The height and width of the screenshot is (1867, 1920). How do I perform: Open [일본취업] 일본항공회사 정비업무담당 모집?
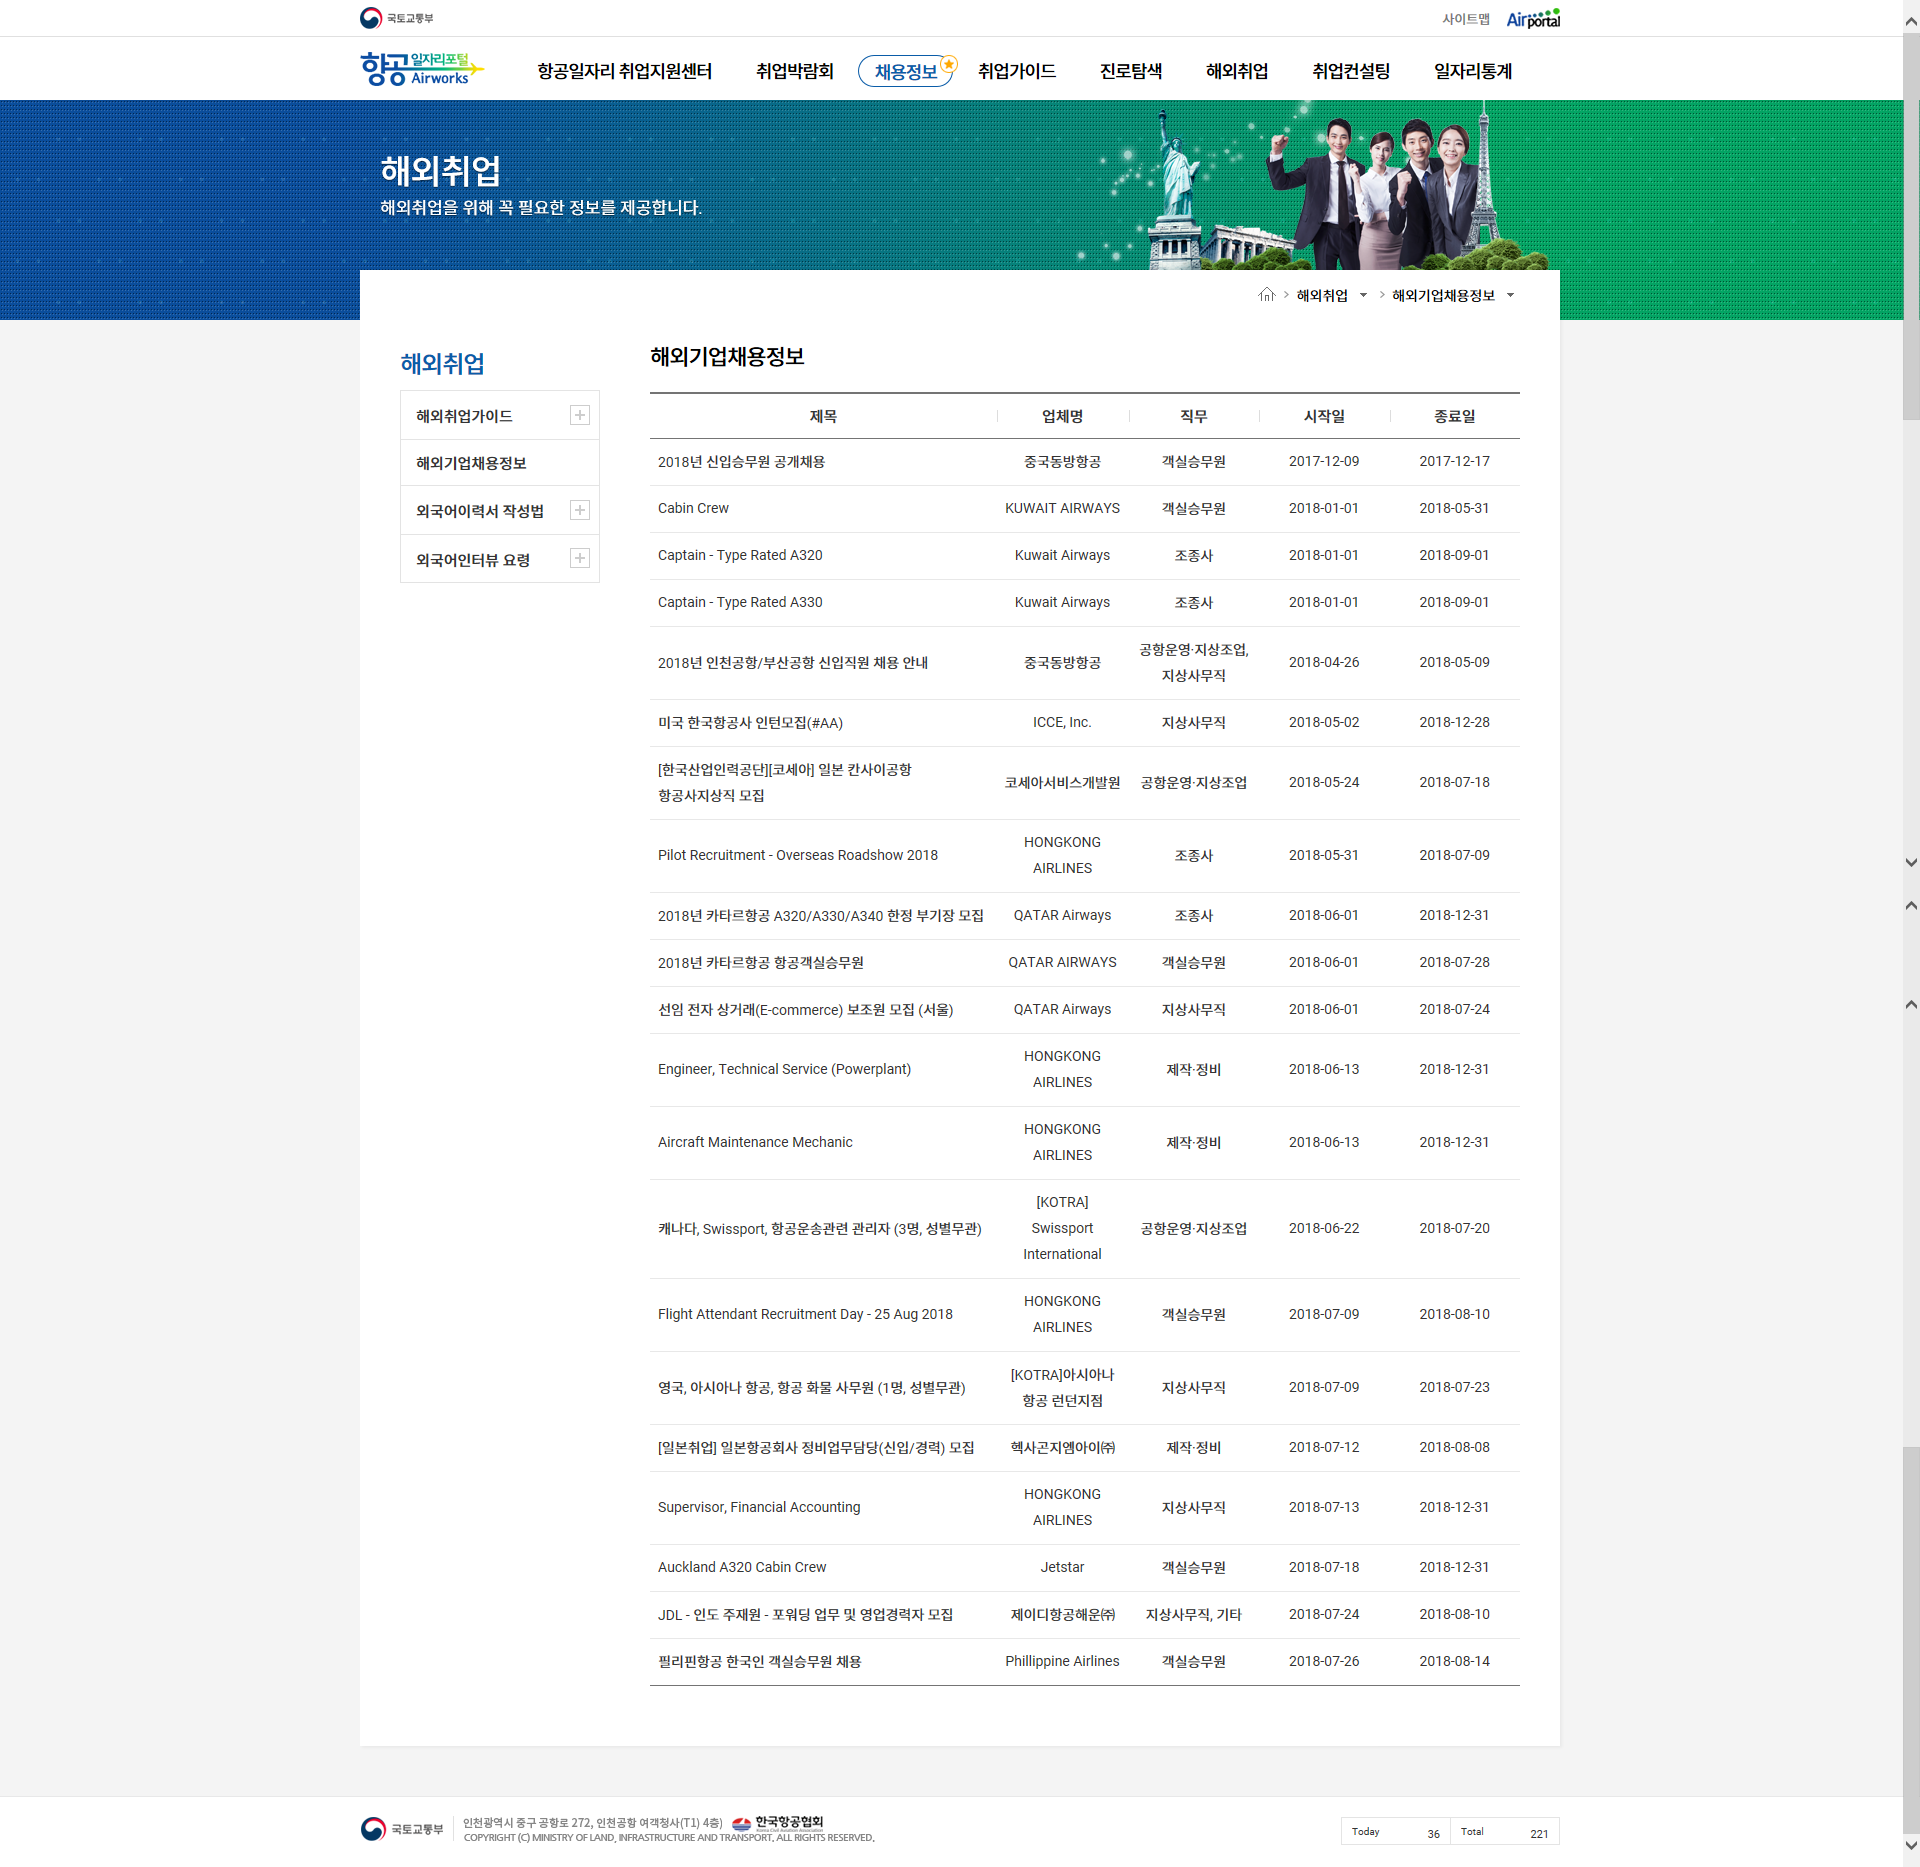coord(816,1448)
